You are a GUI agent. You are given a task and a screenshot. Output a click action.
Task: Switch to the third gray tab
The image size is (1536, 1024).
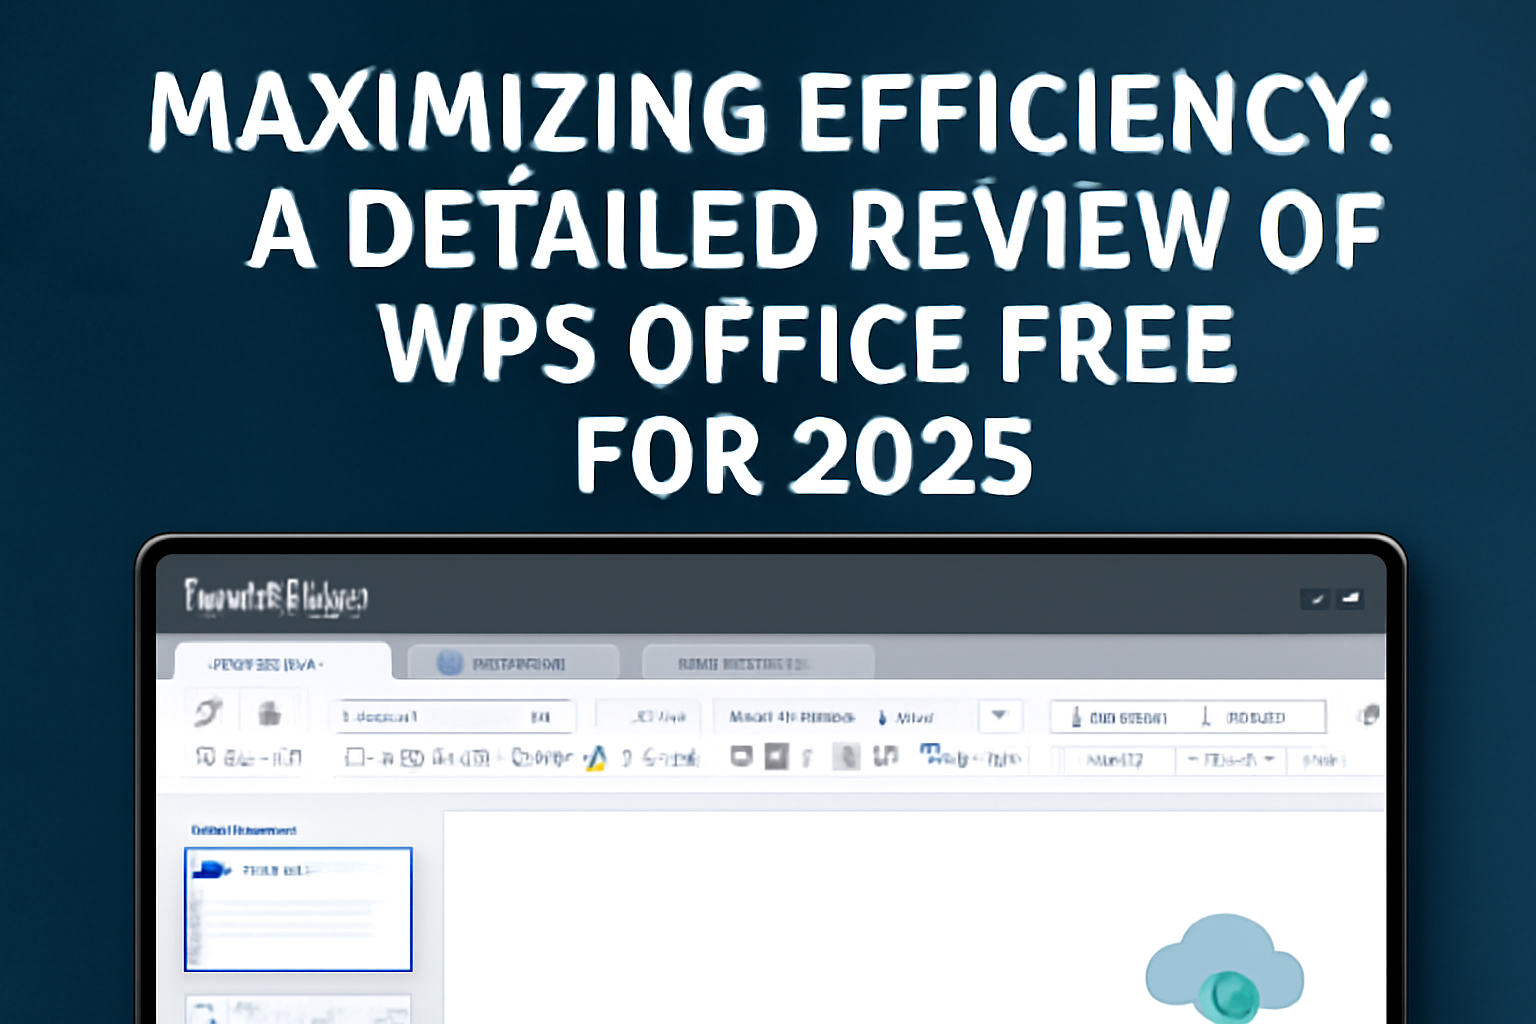tap(757, 663)
